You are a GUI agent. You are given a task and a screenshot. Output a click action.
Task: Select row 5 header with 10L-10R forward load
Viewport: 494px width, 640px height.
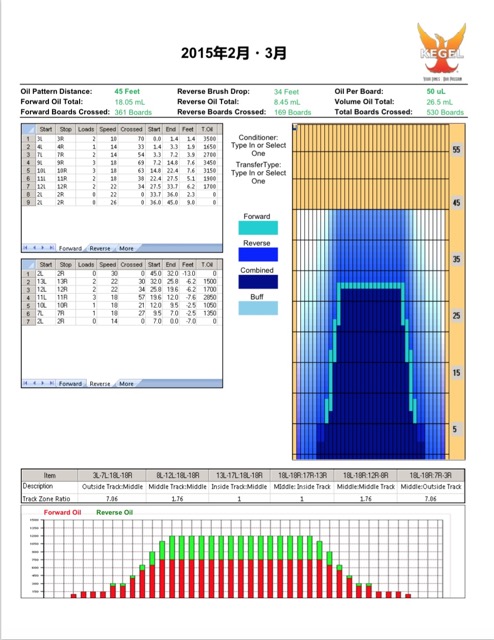click(x=29, y=171)
